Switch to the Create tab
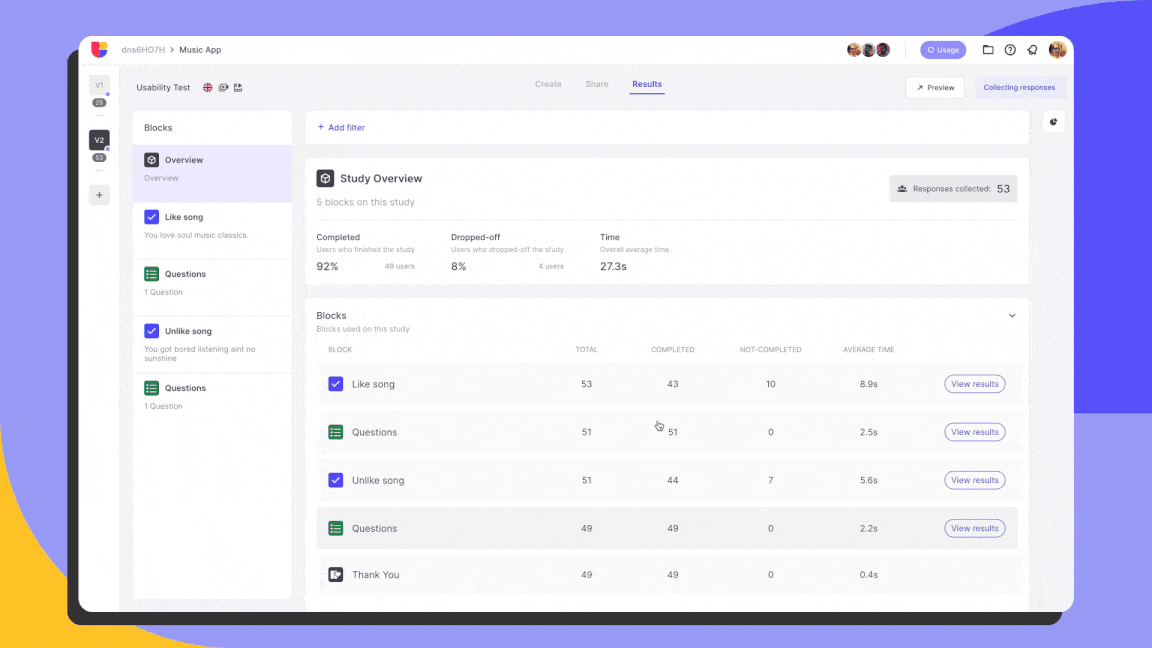The height and width of the screenshot is (648, 1152). pos(548,85)
